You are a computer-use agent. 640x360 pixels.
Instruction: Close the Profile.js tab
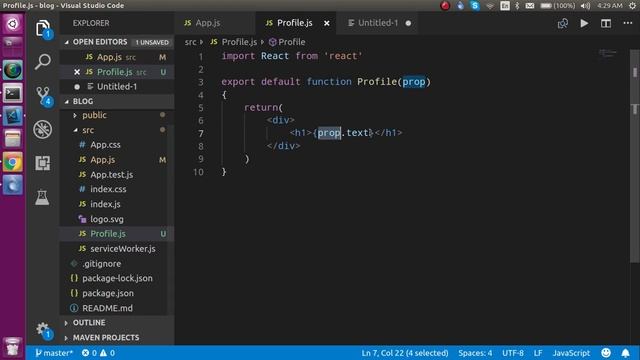click(x=327, y=23)
